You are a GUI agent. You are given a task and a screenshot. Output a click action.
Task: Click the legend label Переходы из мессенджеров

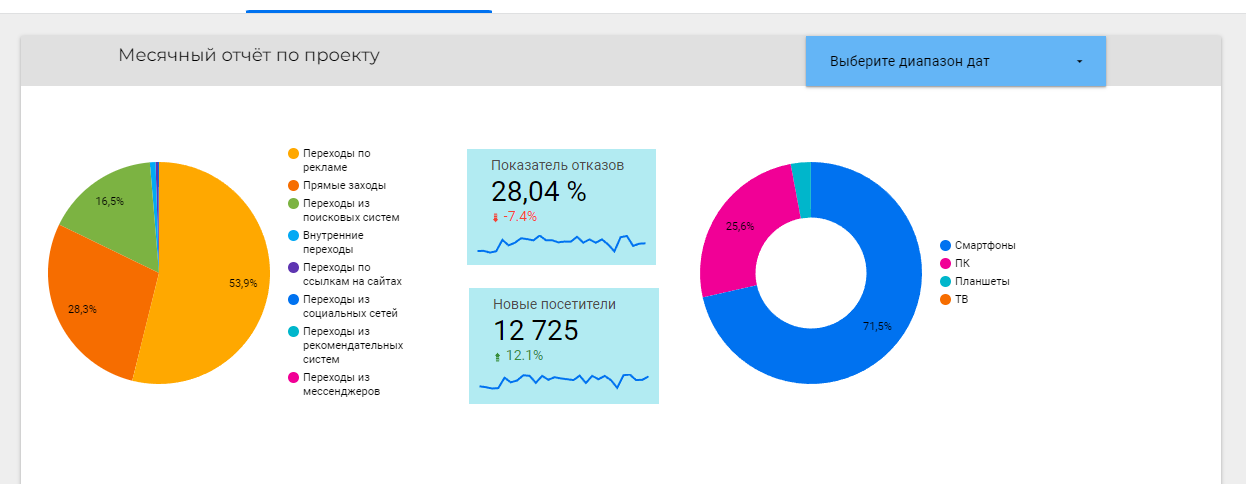coord(341,384)
